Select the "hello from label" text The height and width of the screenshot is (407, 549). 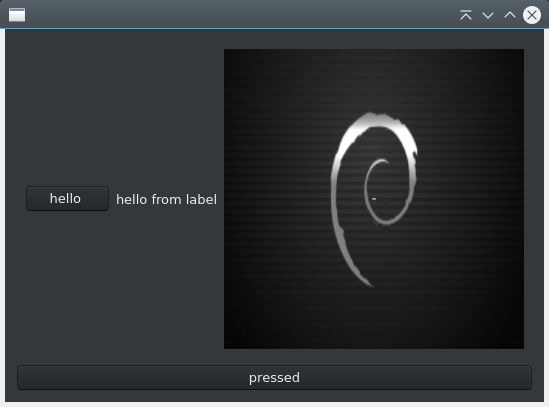pos(166,199)
